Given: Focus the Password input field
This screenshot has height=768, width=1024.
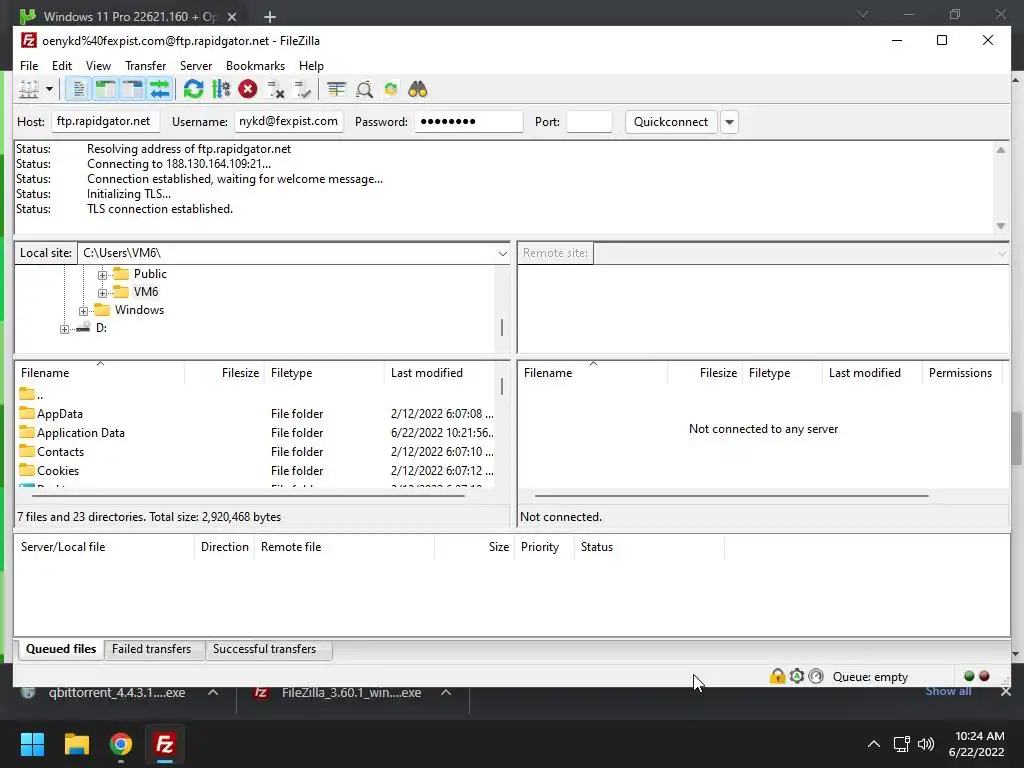Looking at the screenshot, I should 468,121.
